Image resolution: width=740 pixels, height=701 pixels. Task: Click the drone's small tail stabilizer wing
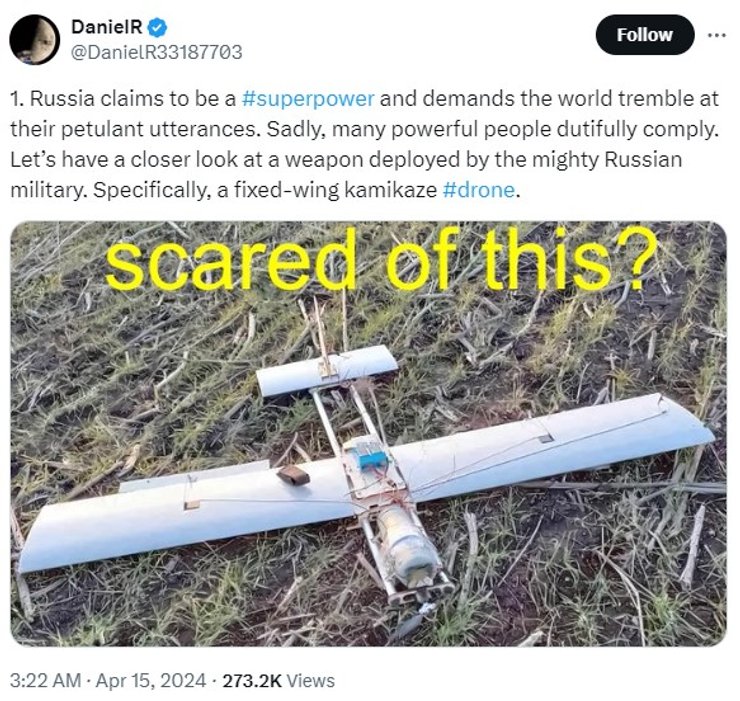pyautogui.click(x=326, y=369)
